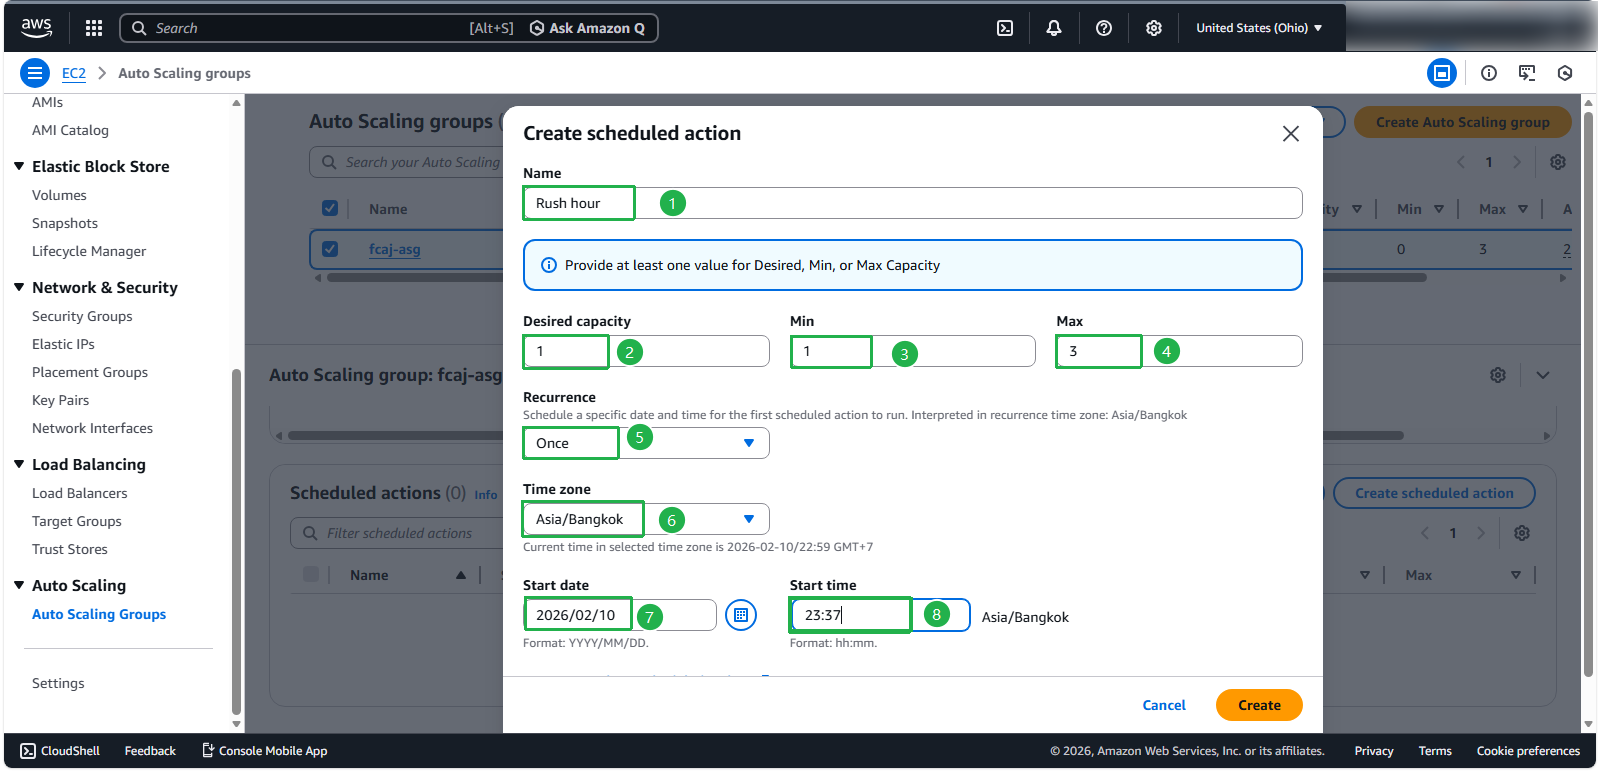The height and width of the screenshot is (772, 1600).
Task: Click the Create button in dialog
Action: tap(1259, 705)
